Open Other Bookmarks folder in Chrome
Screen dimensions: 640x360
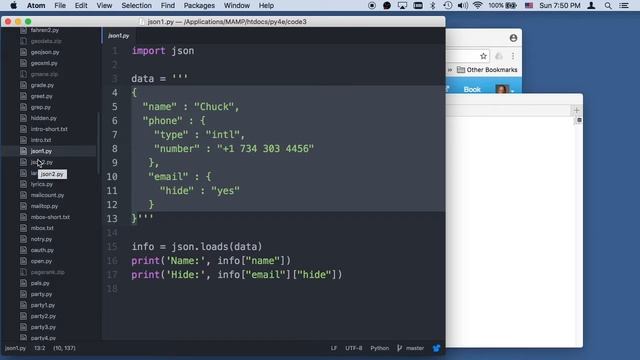click(x=487, y=70)
